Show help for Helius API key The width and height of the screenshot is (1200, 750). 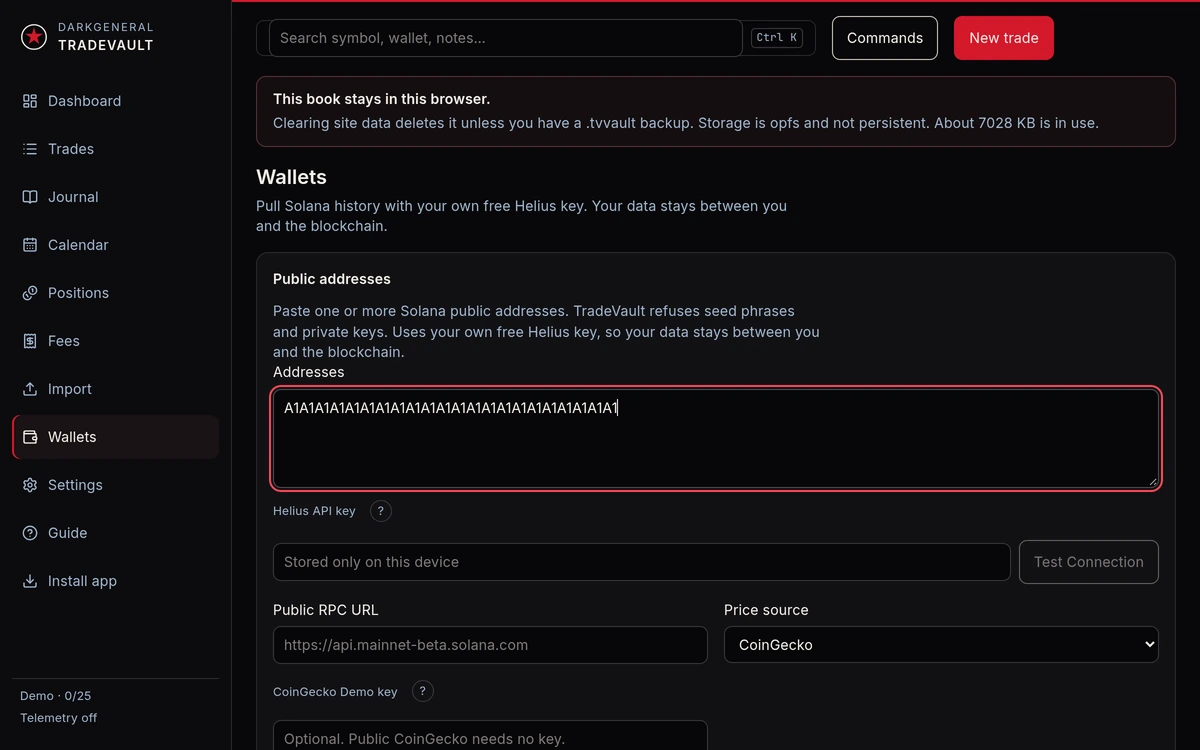pyautogui.click(x=380, y=511)
